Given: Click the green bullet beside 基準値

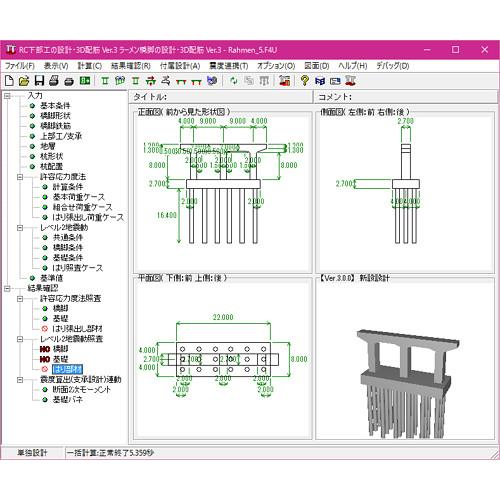Looking at the screenshot, I should [x=32, y=278].
